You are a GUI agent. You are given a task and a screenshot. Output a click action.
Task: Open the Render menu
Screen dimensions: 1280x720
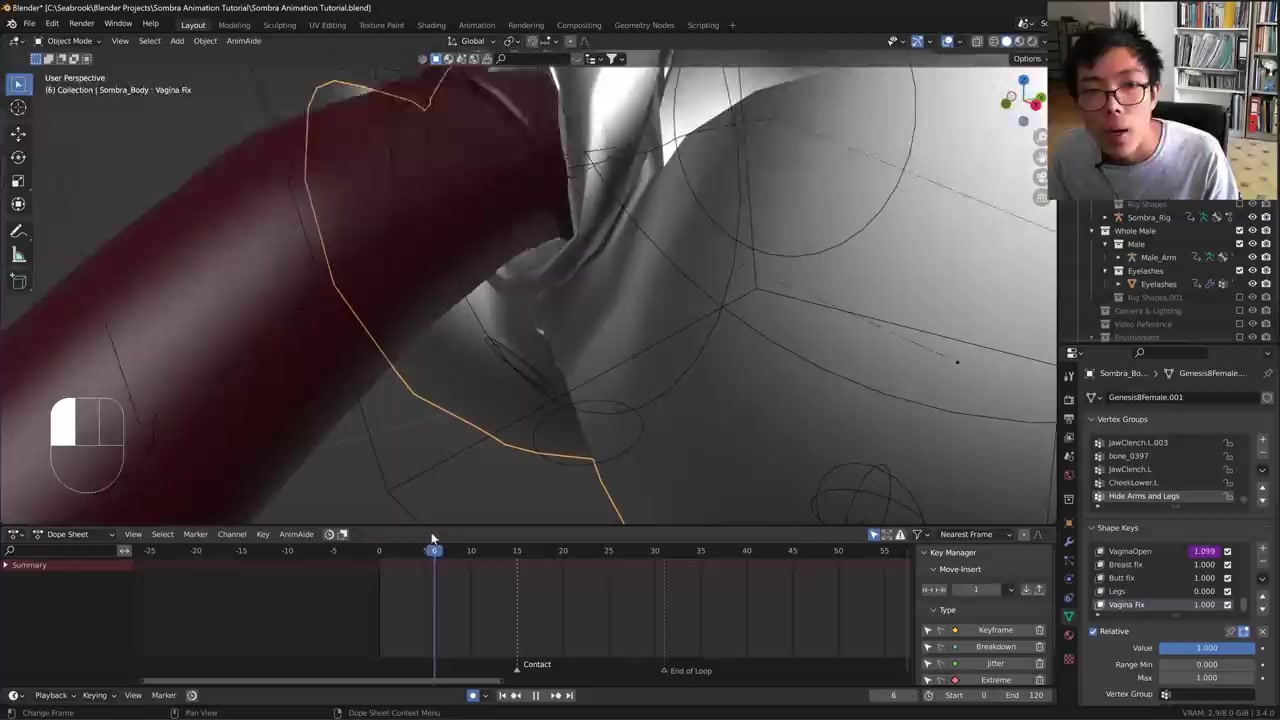tap(81, 24)
